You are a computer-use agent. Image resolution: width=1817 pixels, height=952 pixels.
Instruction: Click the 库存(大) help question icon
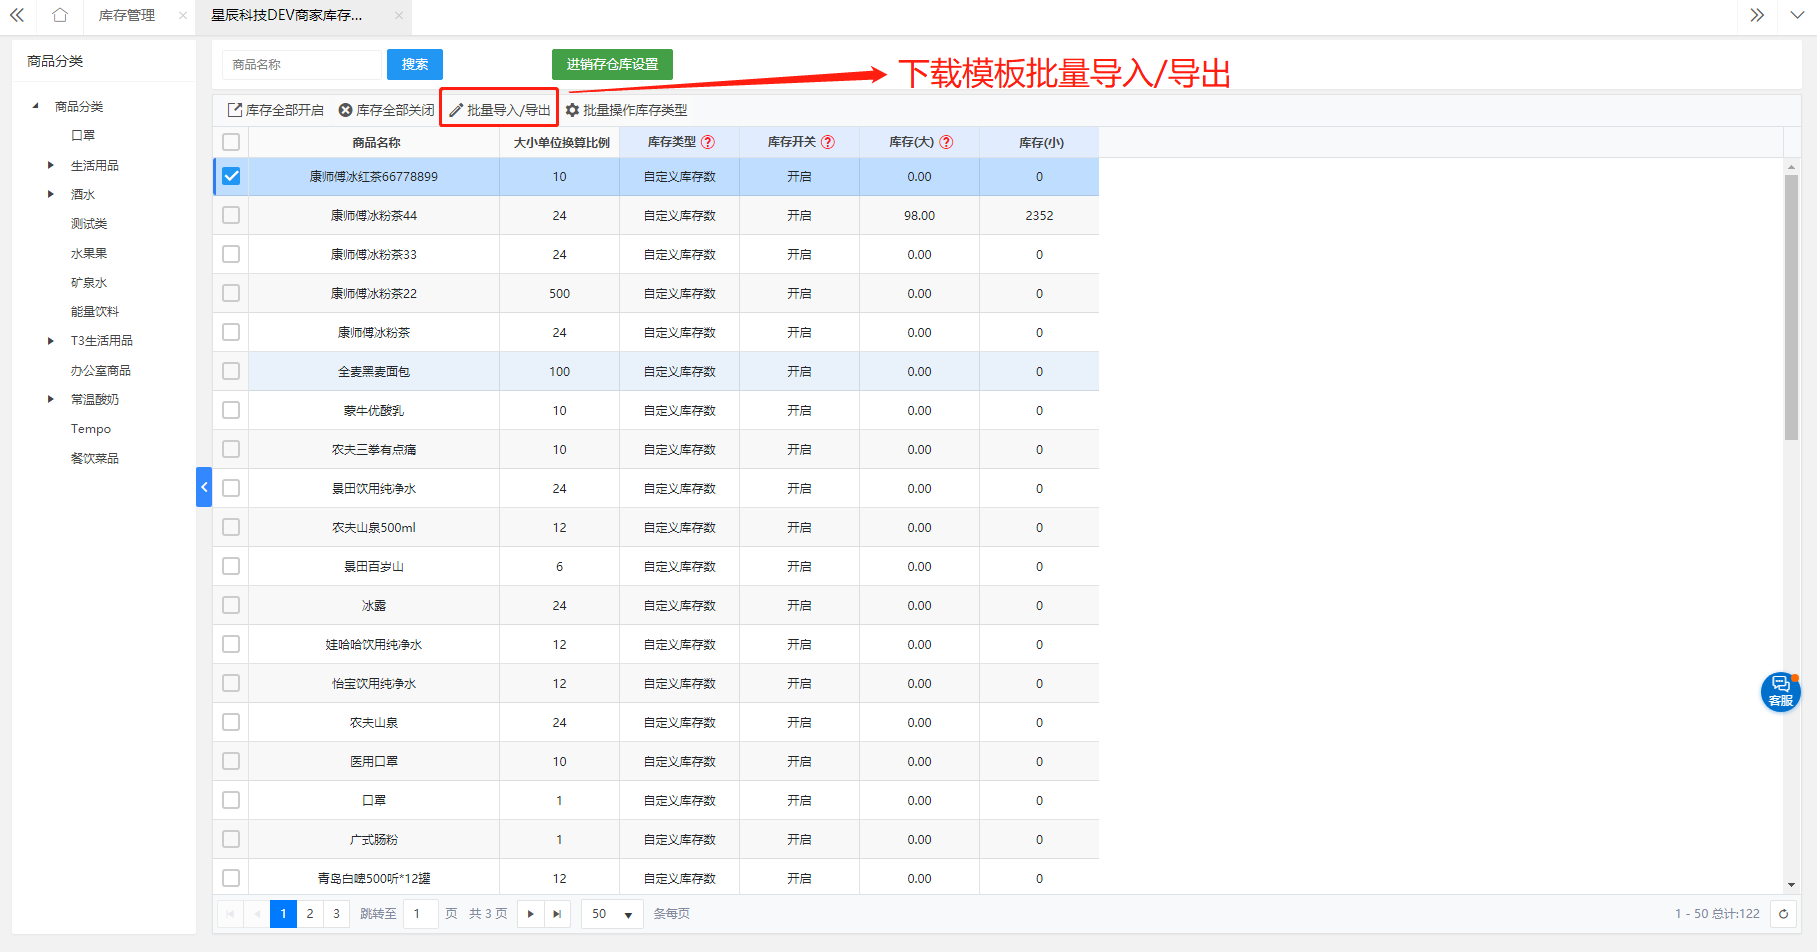946,142
